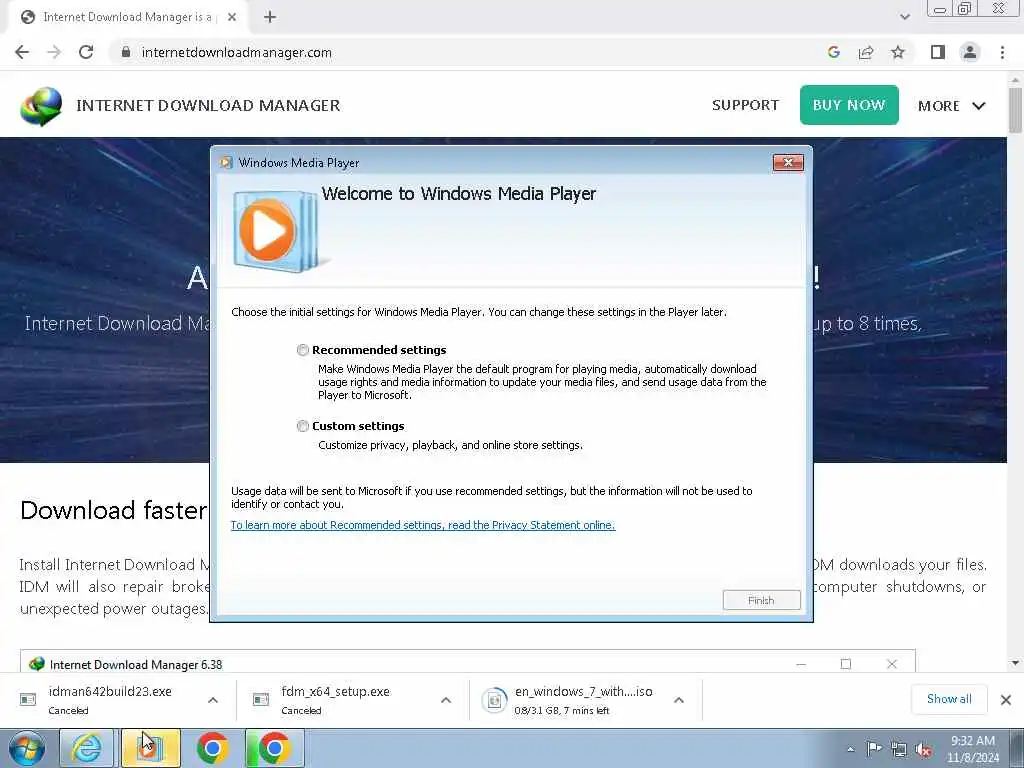The image size is (1024, 768).
Task: Click the Internet Download Manager logo
Action: tap(41, 106)
